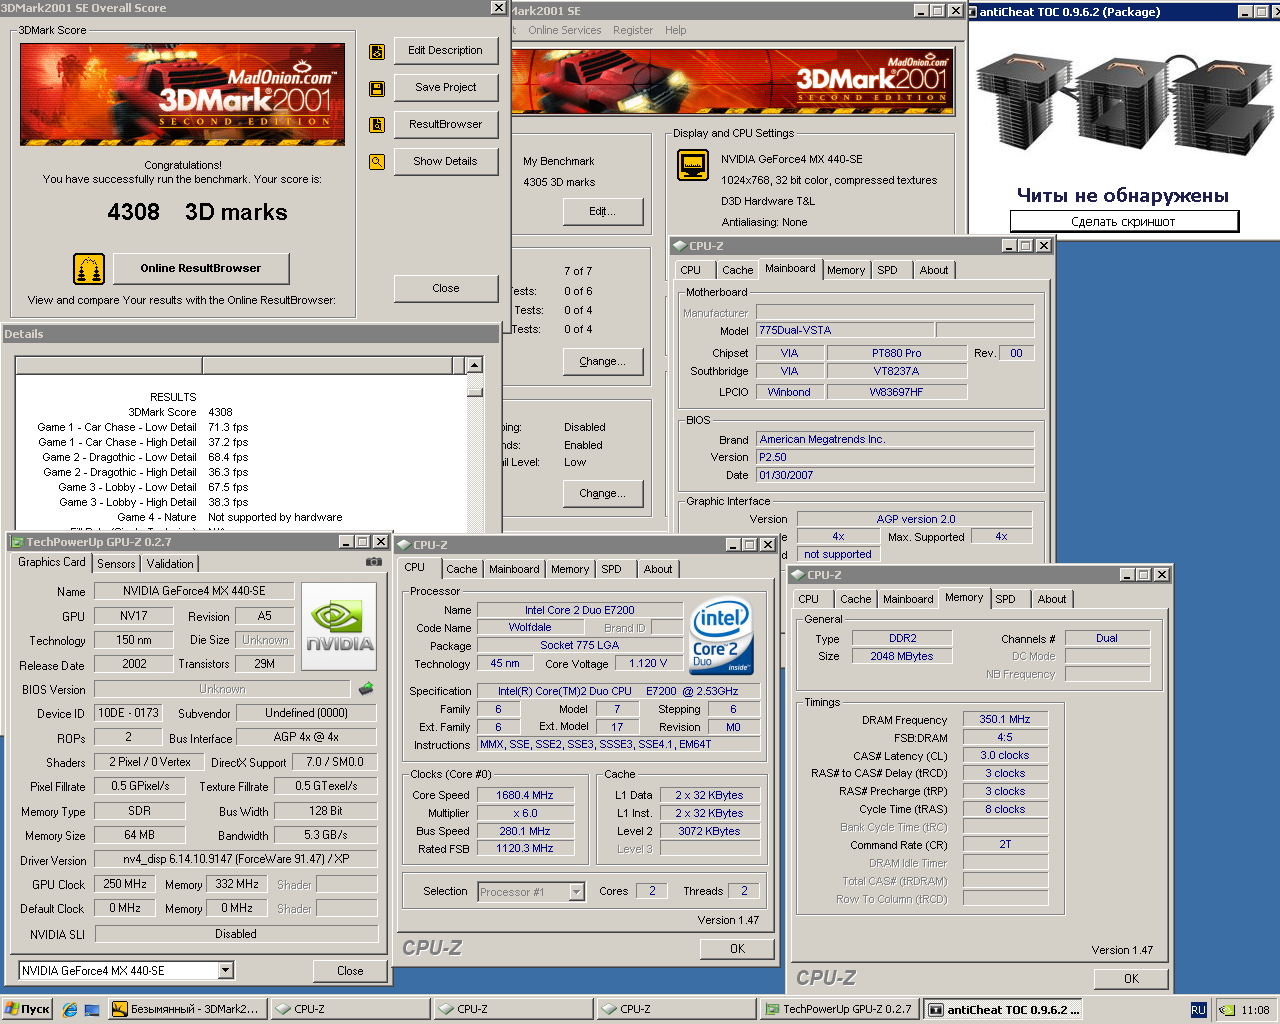Click the ResultBrowser icon beside its button
The height and width of the screenshot is (1024, 1280).
377,125
